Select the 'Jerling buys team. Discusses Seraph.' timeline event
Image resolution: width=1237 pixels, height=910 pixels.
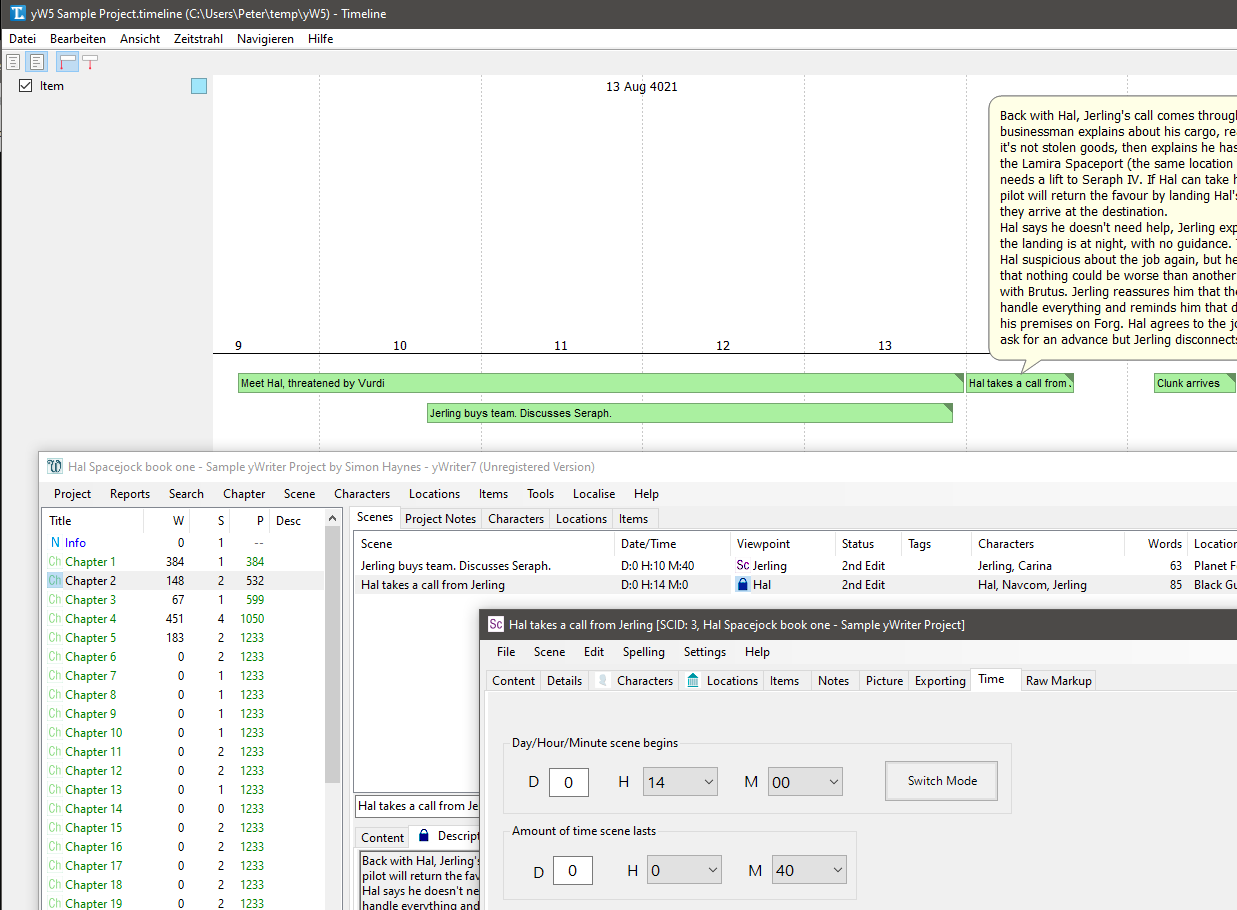tap(690, 413)
